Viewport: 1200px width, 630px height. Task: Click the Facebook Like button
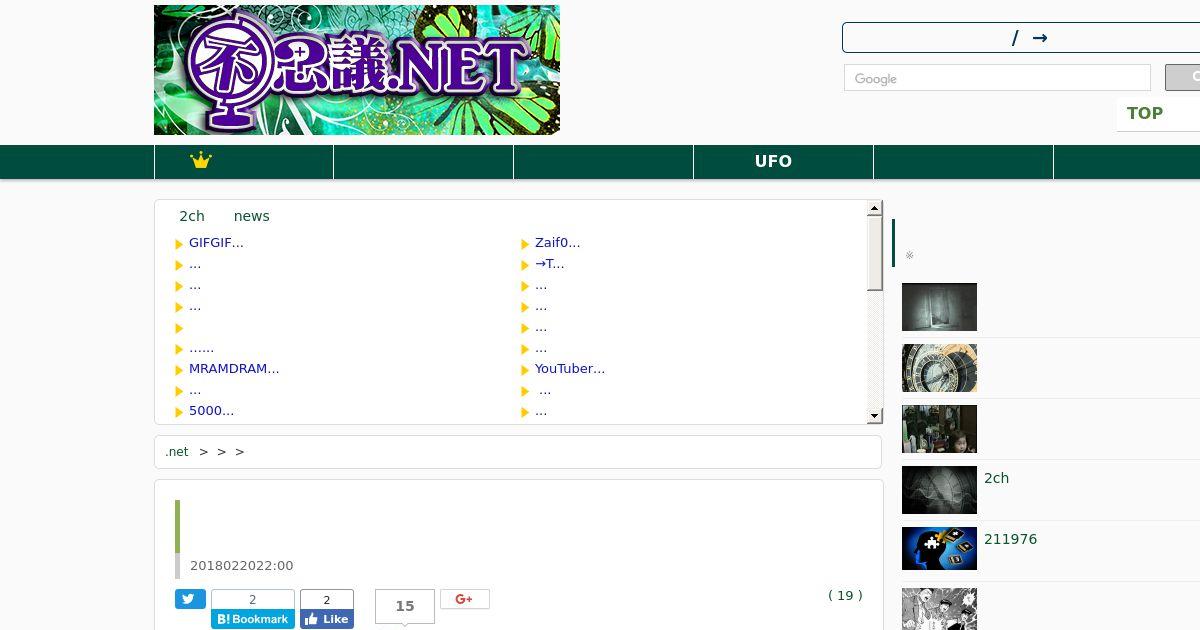pos(327,619)
